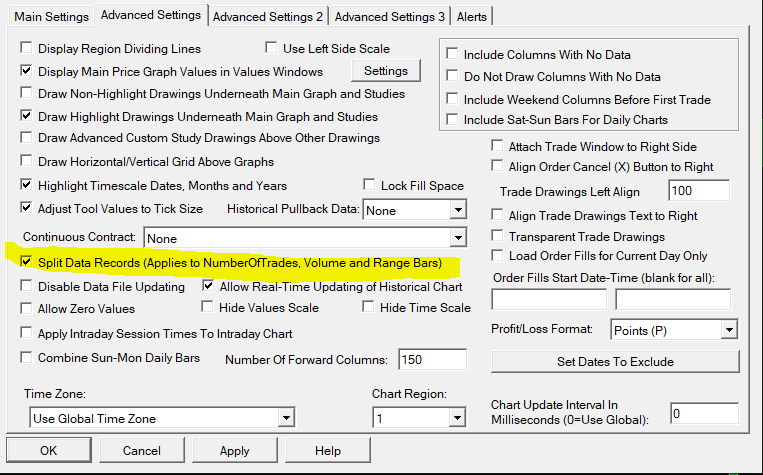This screenshot has width=763, height=475.
Task: Enable Display Region Dividing Lines checkbox
Action: [x=27, y=49]
